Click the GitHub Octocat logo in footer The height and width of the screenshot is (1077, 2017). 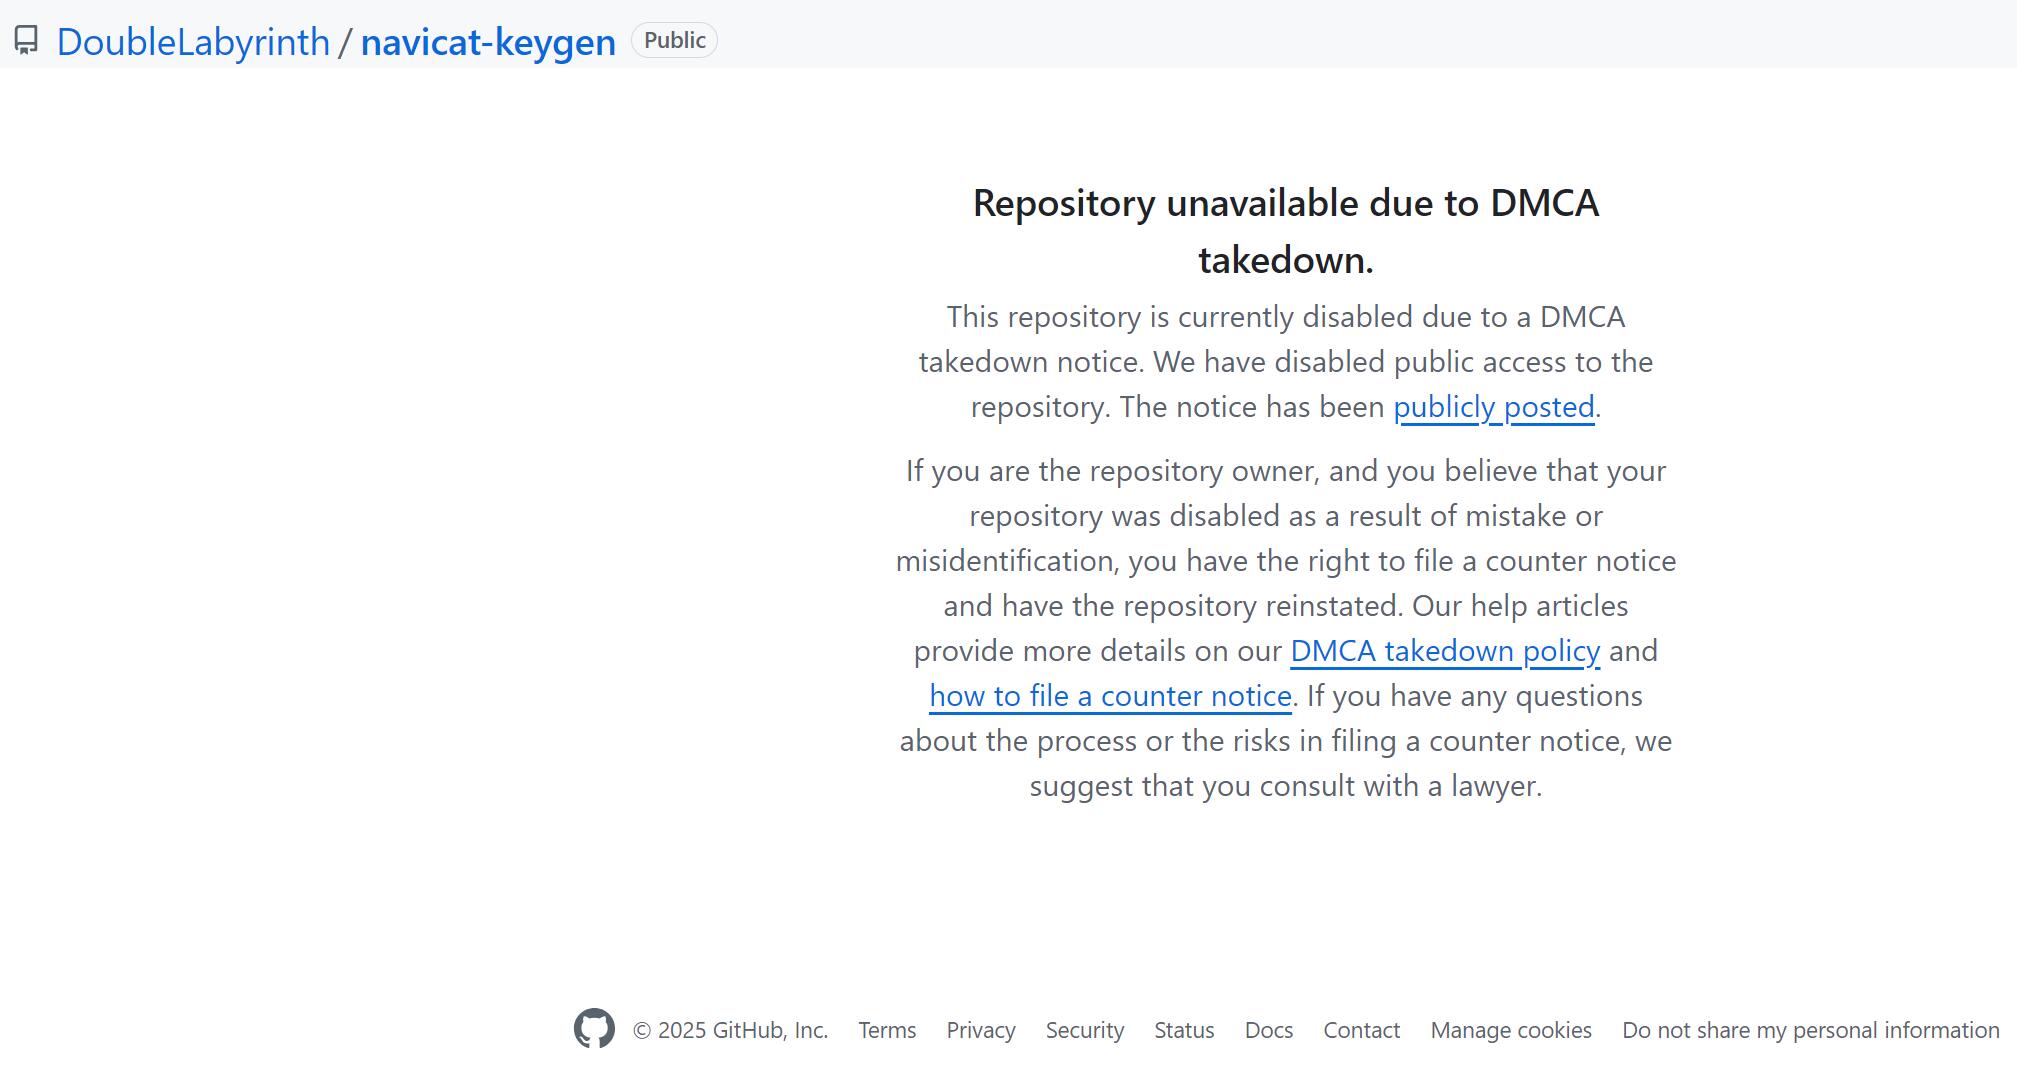click(x=594, y=1028)
